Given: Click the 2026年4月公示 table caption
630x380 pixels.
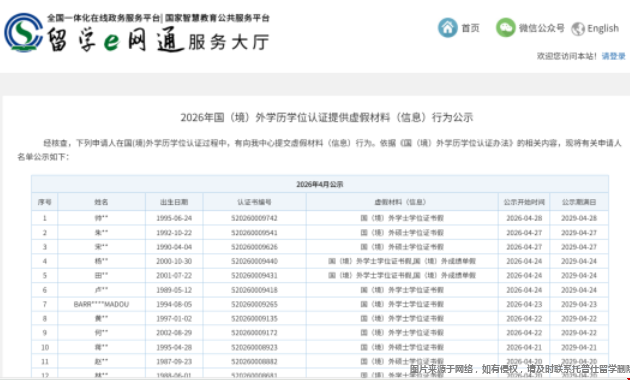Looking at the screenshot, I should pos(320,184).
